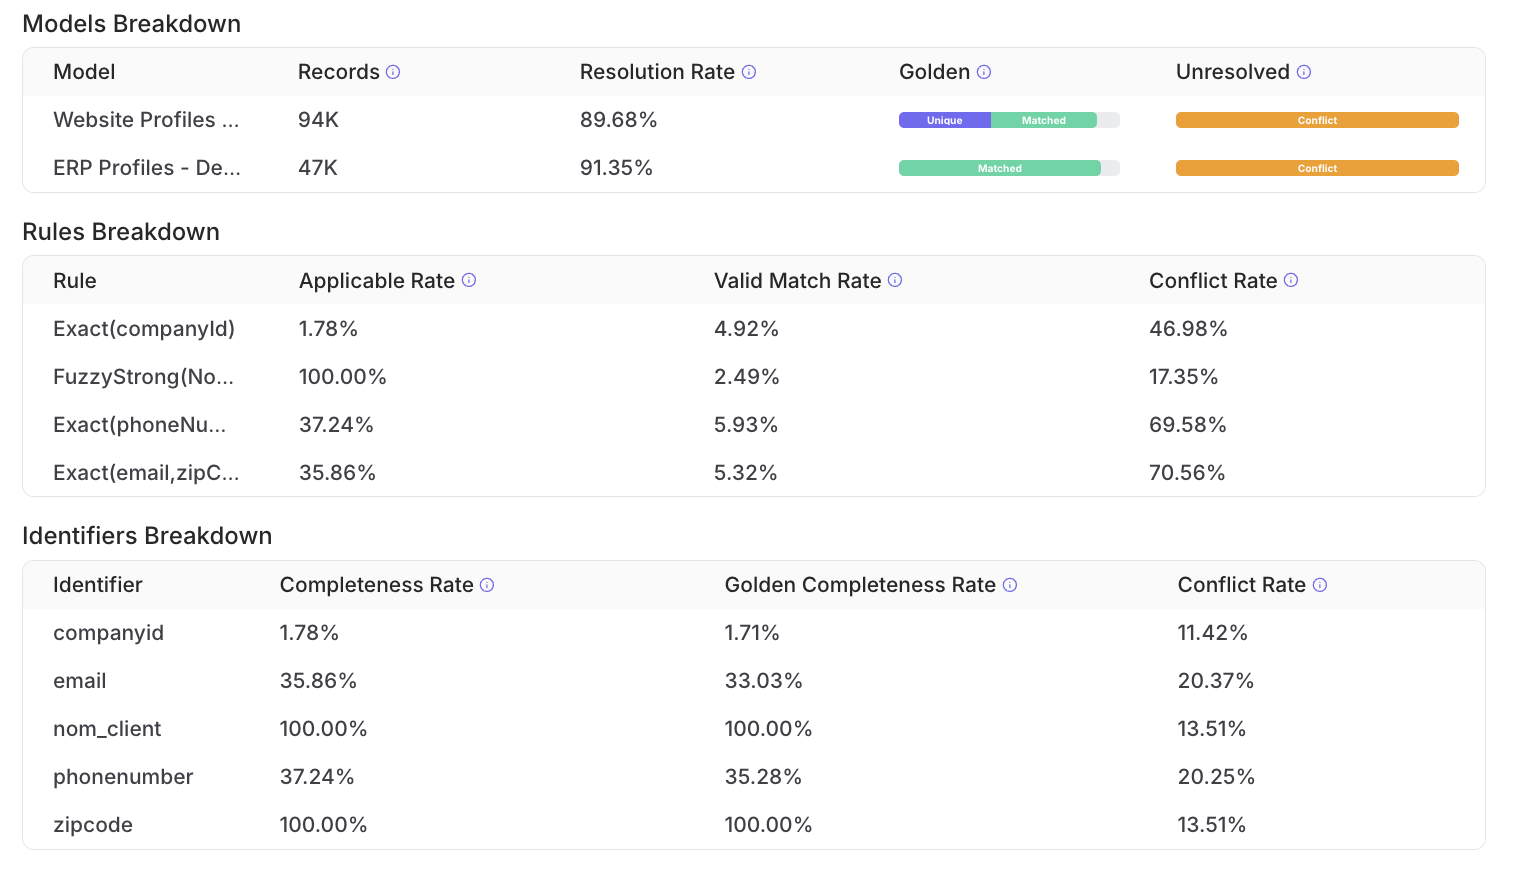Viewport: 1528px width, 878px height.
Task: Click the Exact(phoneNu... rule
Action: pos(139,425)
